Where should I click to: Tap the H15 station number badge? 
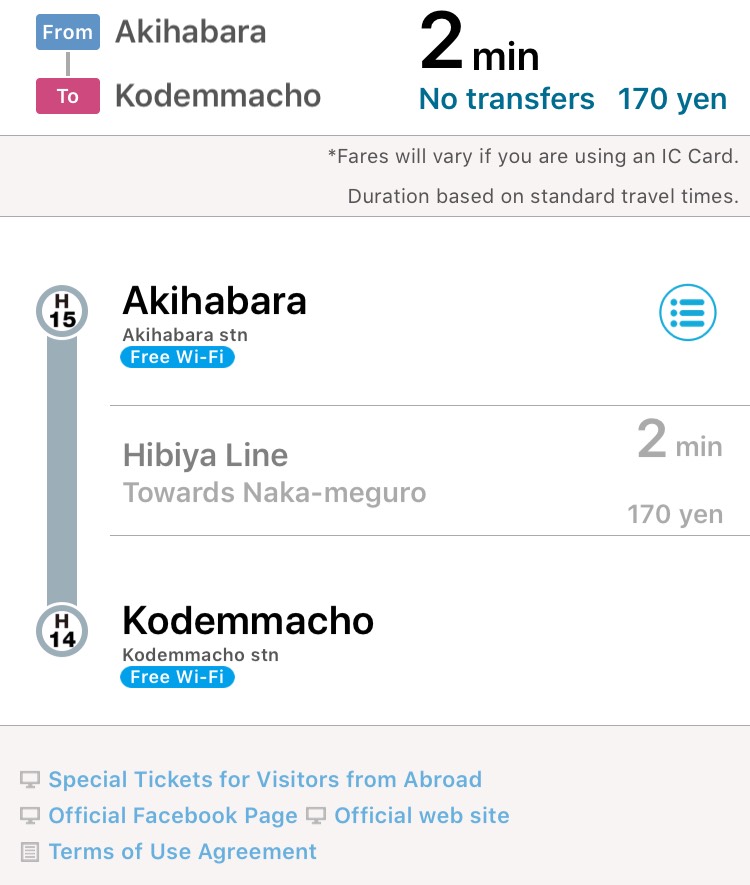point(62,312)
